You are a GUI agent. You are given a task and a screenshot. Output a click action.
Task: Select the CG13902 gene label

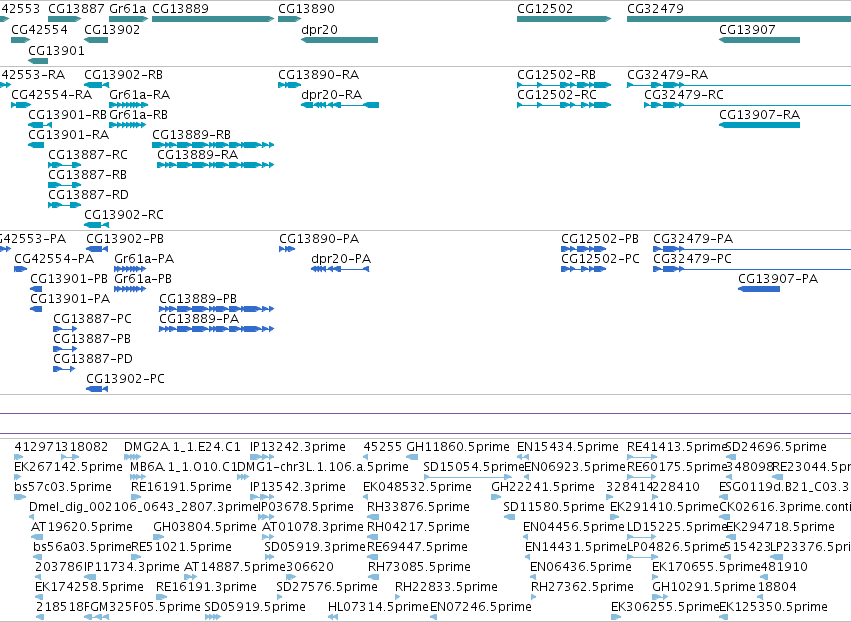click(112, 29)
